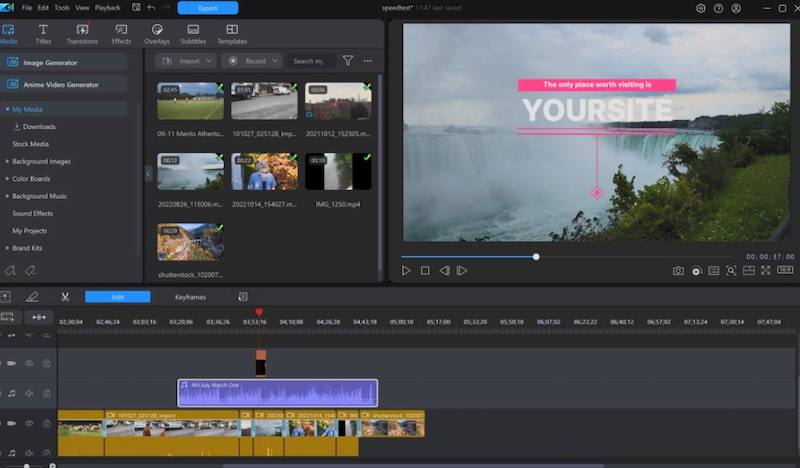Switch to the Overlays tab
This screenshot has width=800, height=468.
(157, 34)
